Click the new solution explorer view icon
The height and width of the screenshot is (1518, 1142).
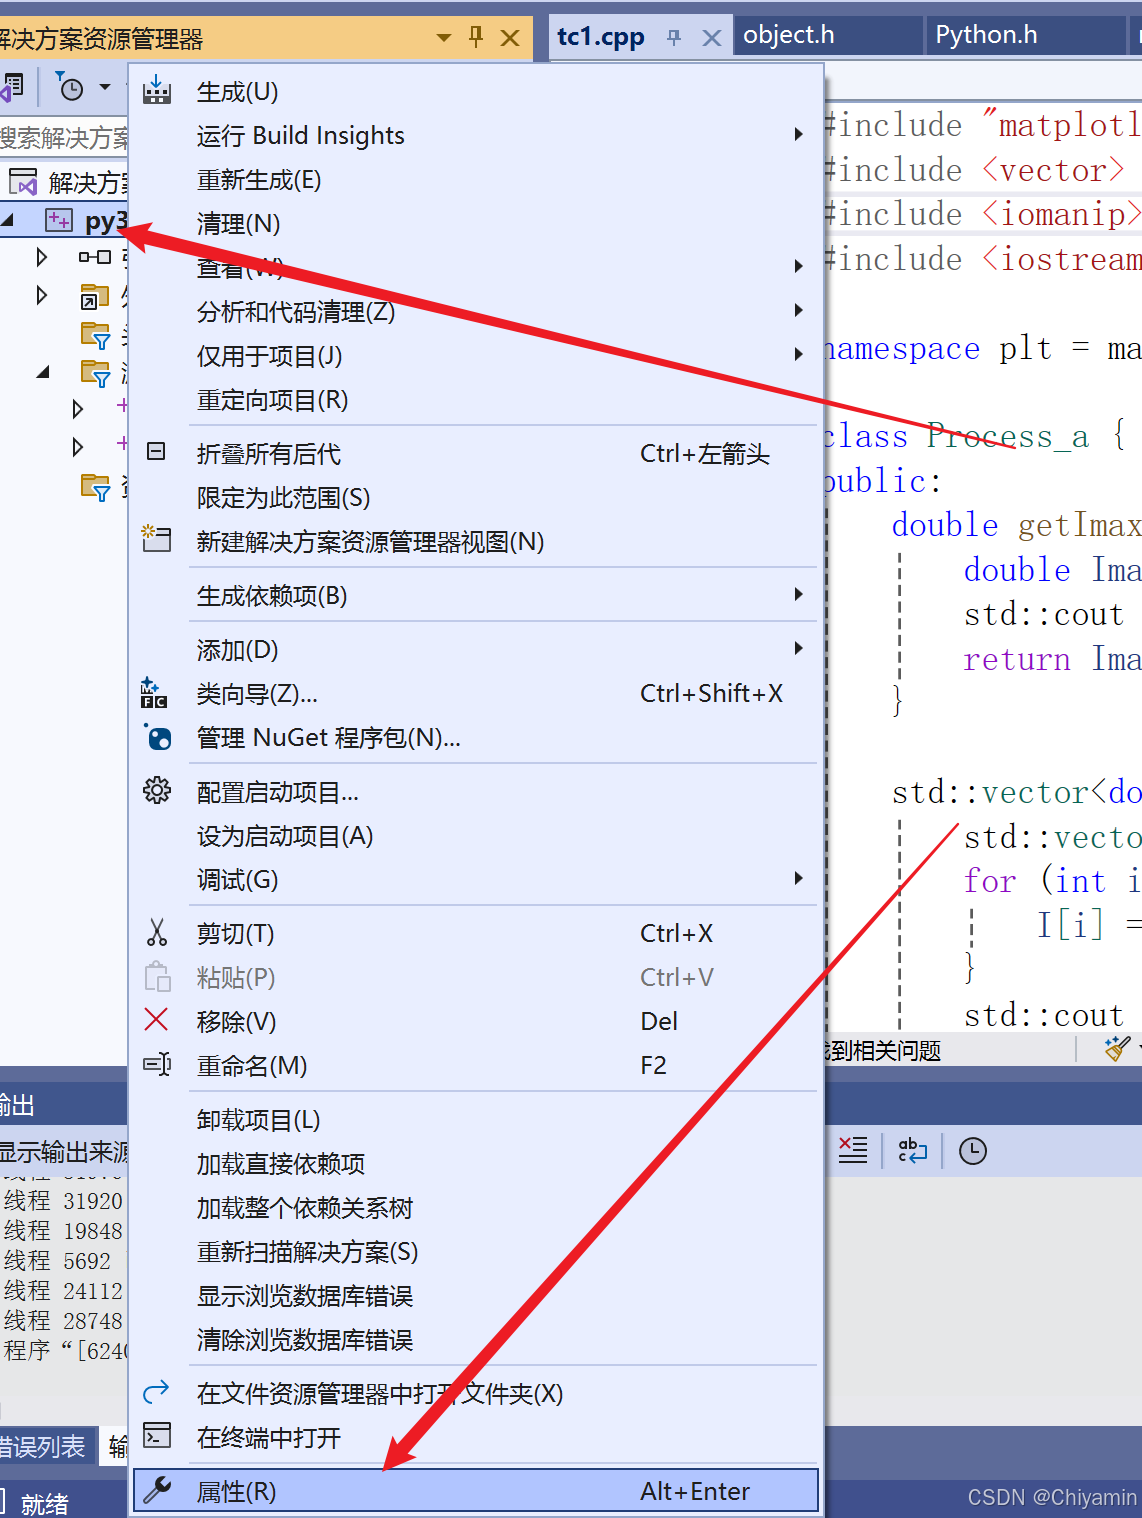tap(156, 540)
